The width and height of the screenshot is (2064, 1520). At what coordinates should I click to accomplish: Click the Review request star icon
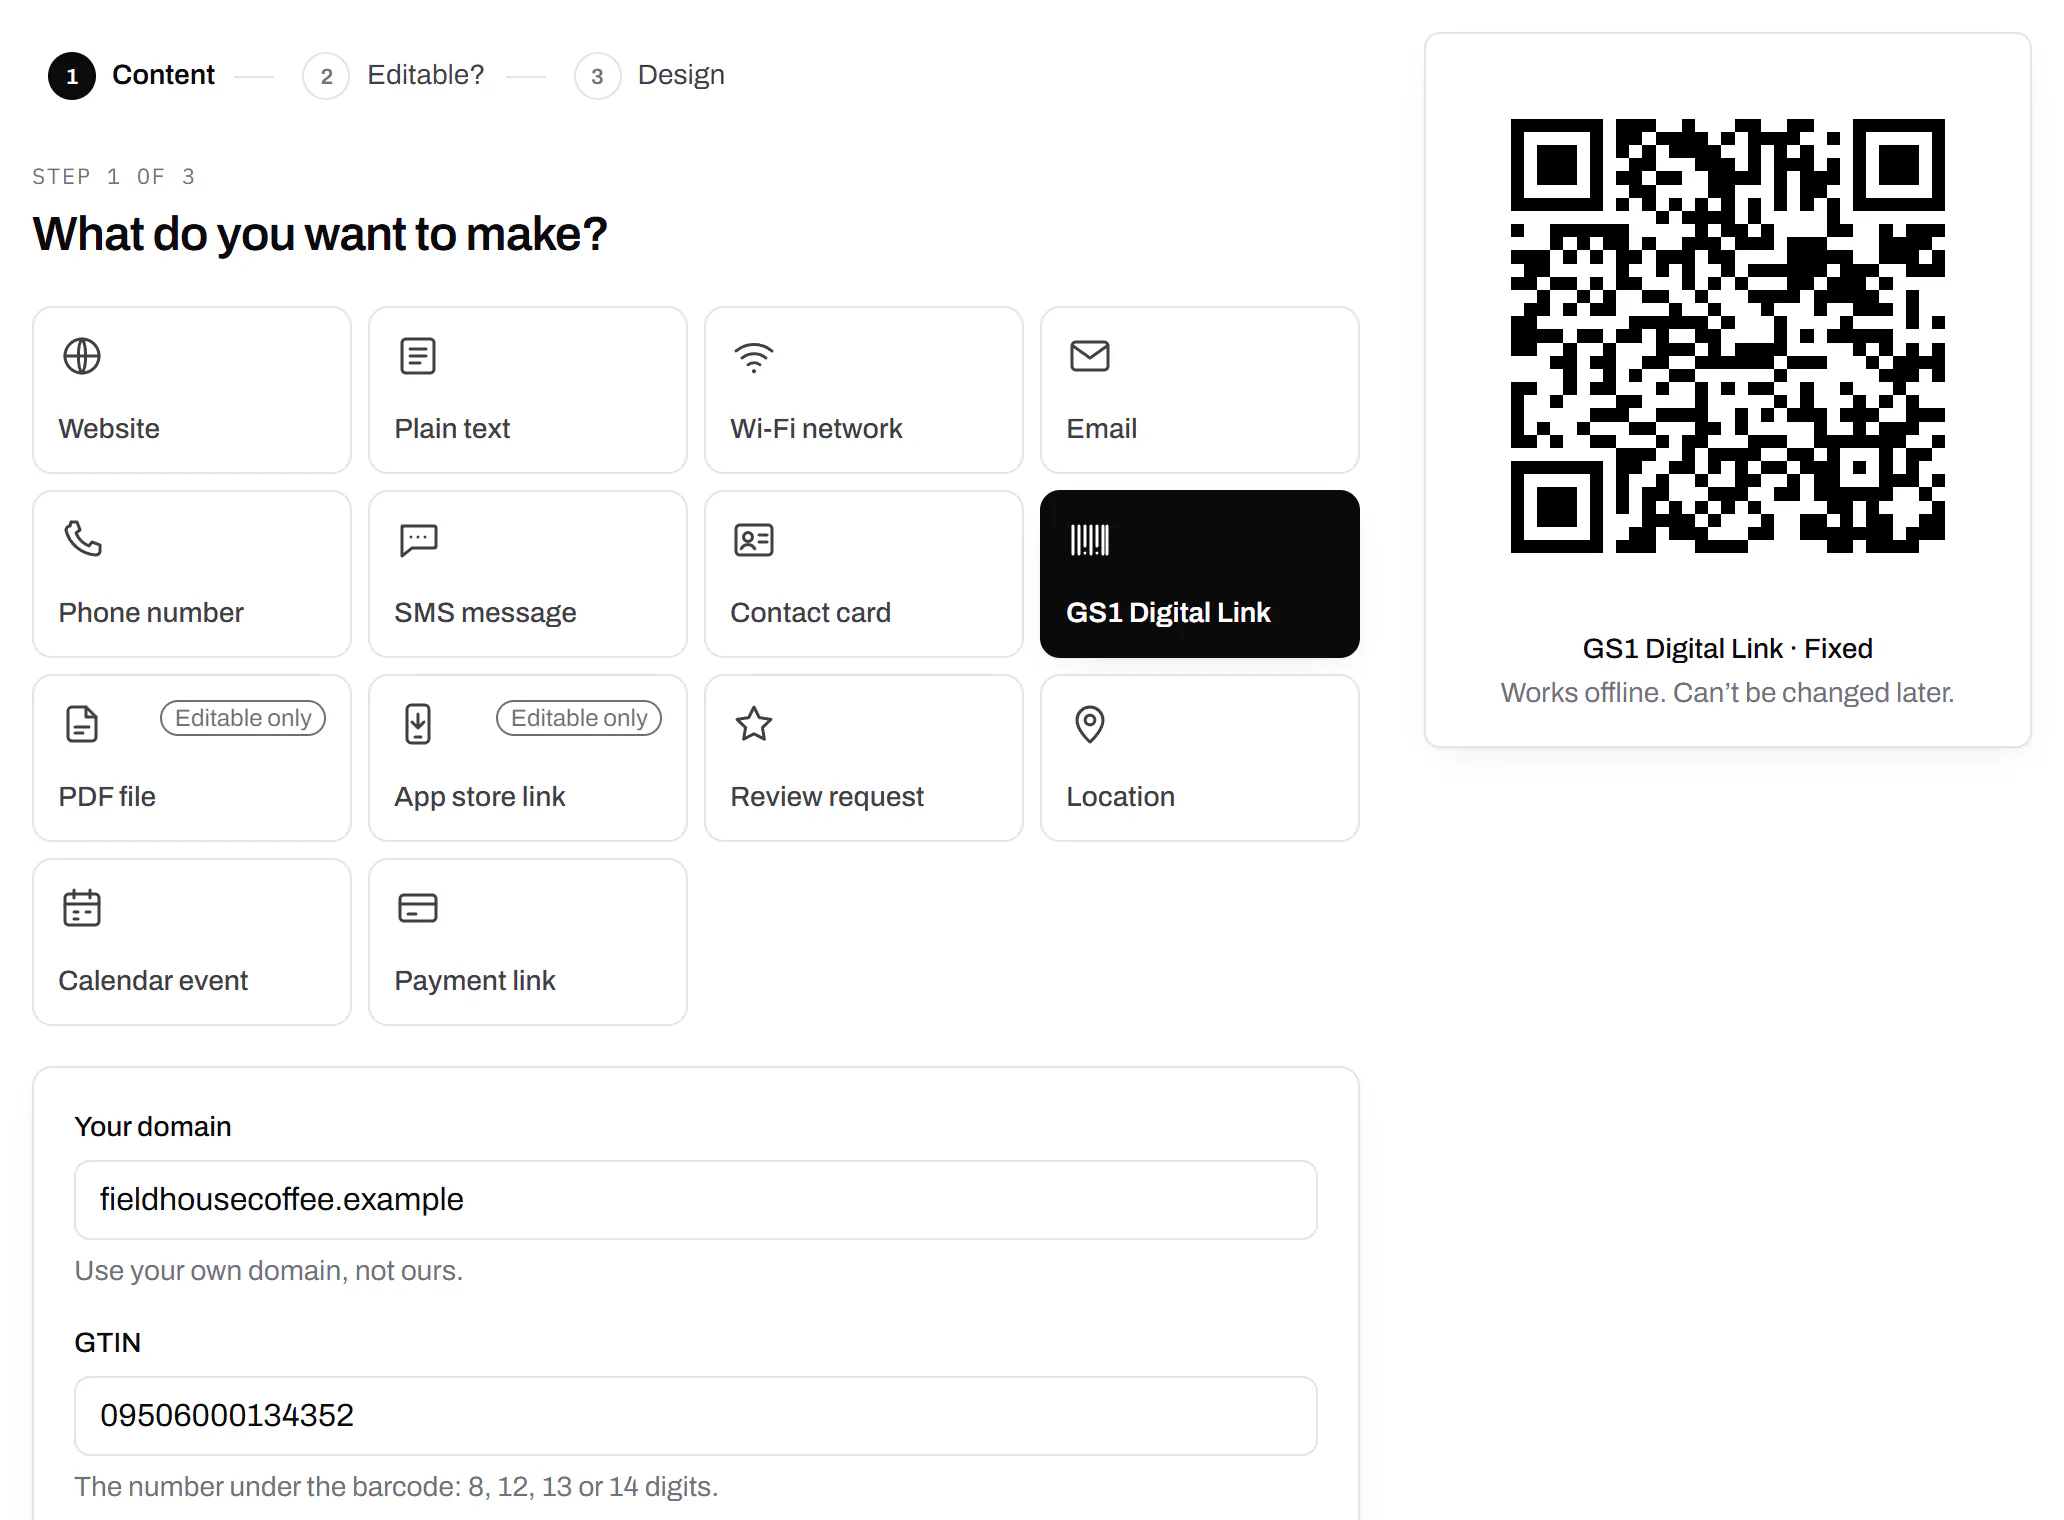pos(754,724)
